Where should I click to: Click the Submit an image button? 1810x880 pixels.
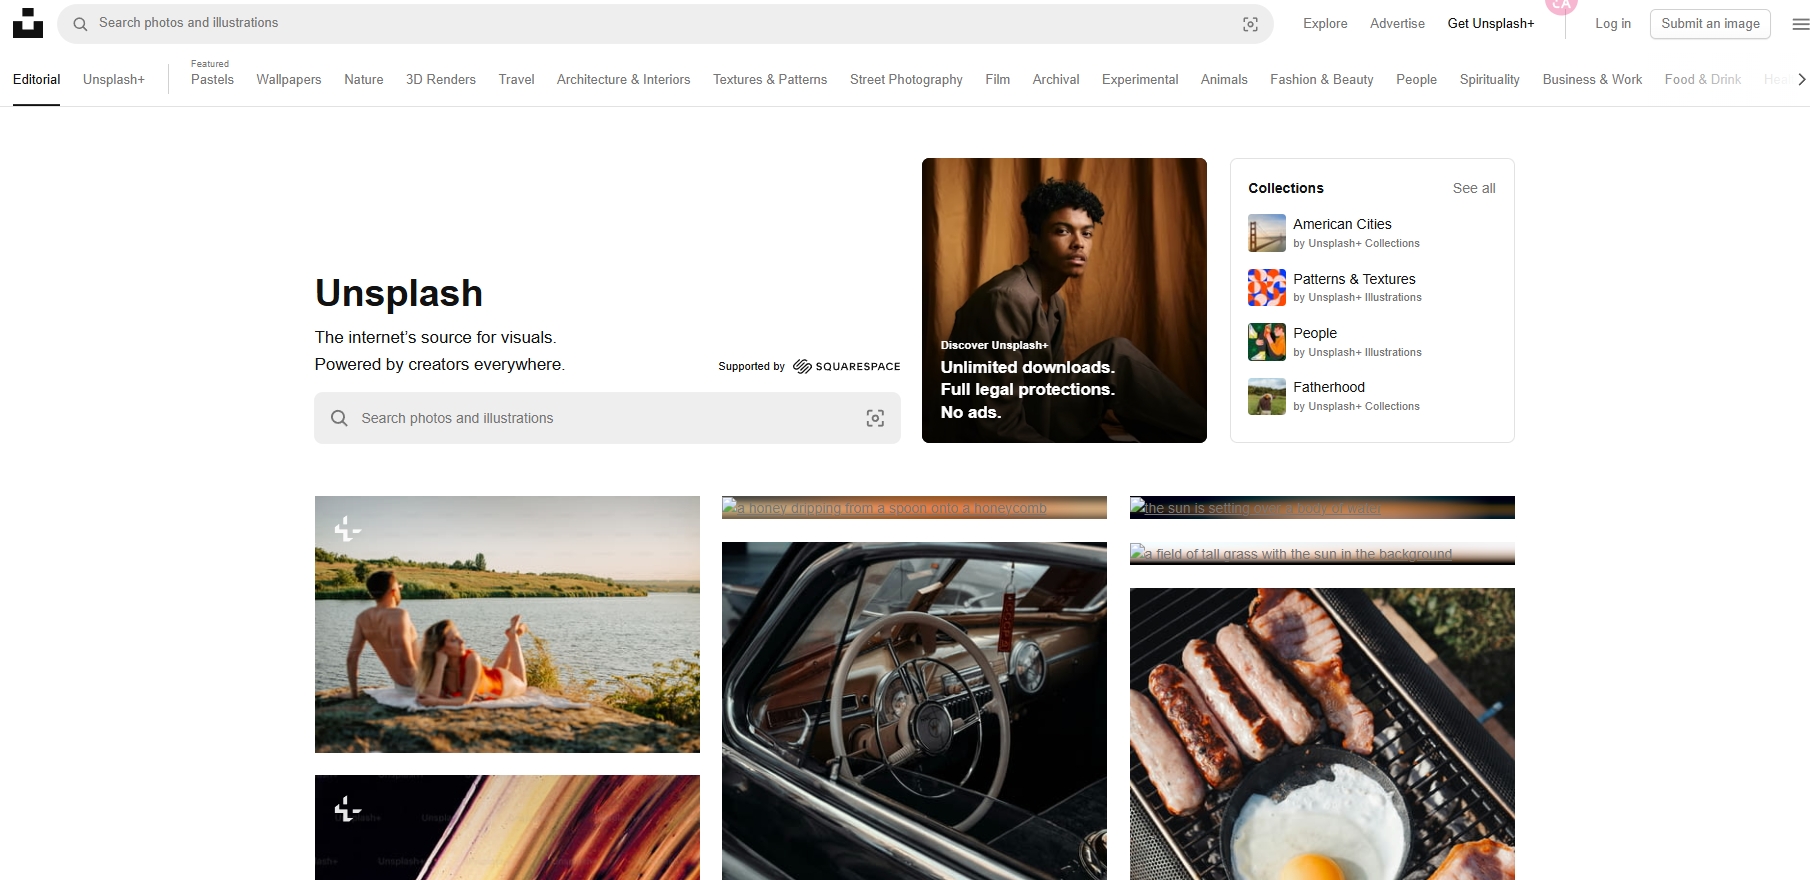(x=1710, y=24)
